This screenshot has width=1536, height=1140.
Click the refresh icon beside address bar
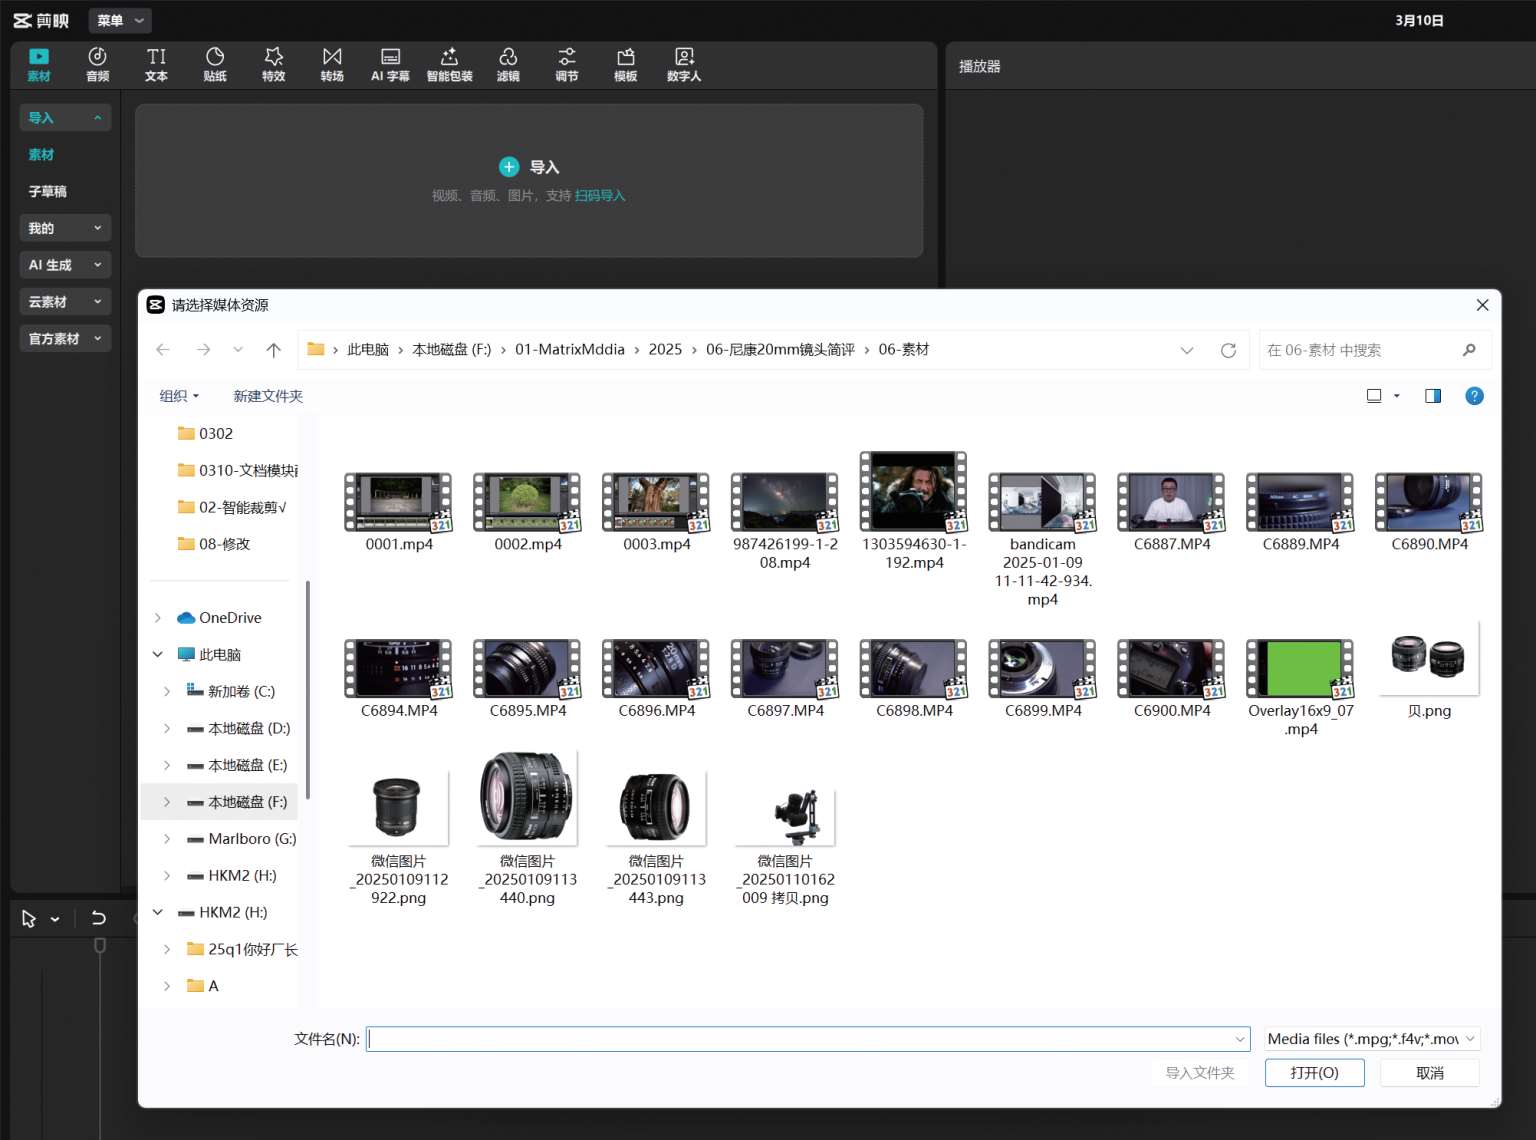click(x=1228, y=350)
